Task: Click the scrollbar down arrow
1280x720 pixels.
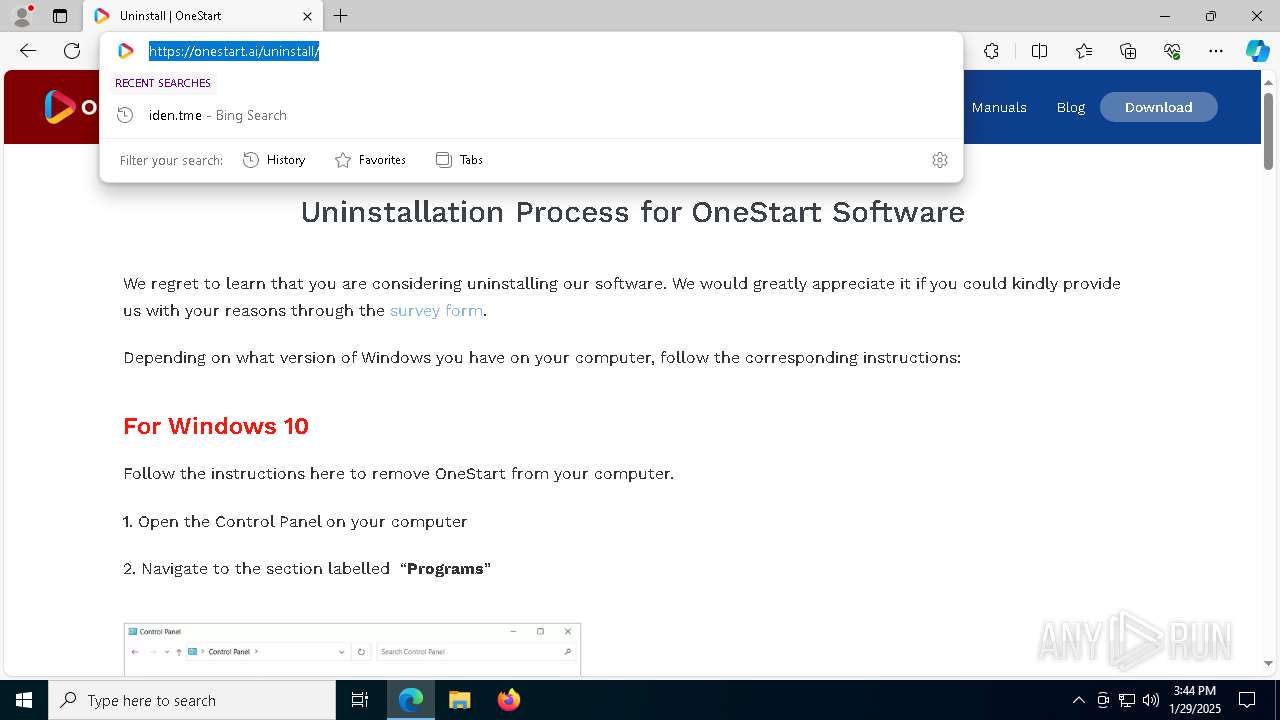Action: pos(1268,663)
